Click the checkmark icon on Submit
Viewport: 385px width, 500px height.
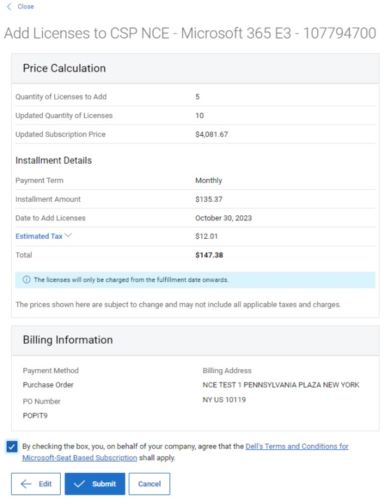(x=79, y=484)
